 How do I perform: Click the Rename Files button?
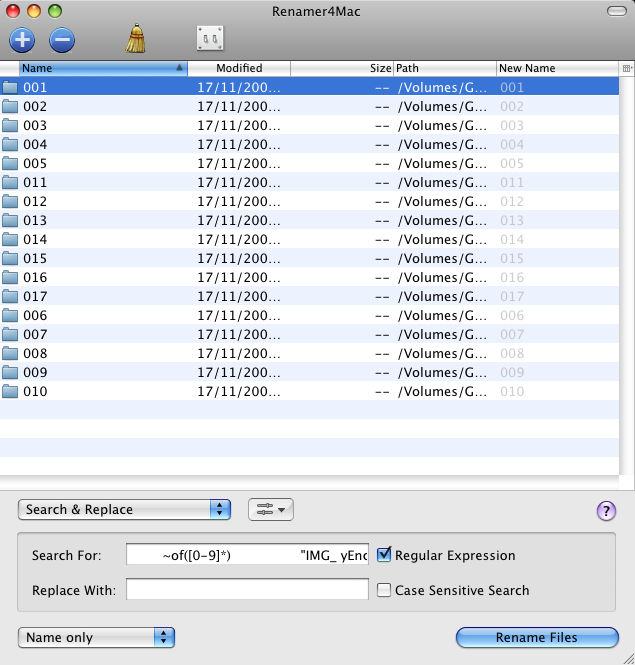[x=537, y=637]
